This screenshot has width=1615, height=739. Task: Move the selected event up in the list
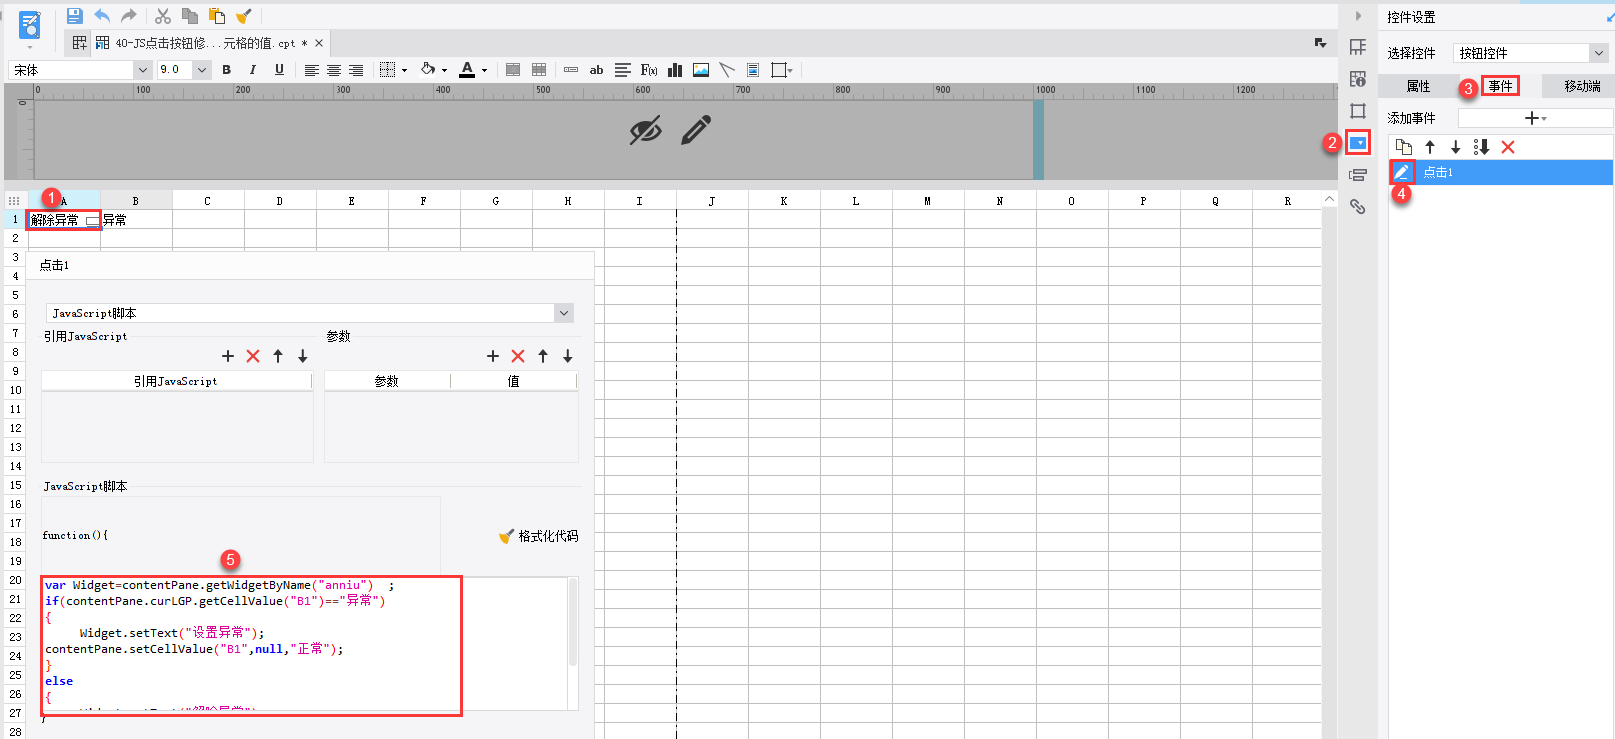[1430, 147]
